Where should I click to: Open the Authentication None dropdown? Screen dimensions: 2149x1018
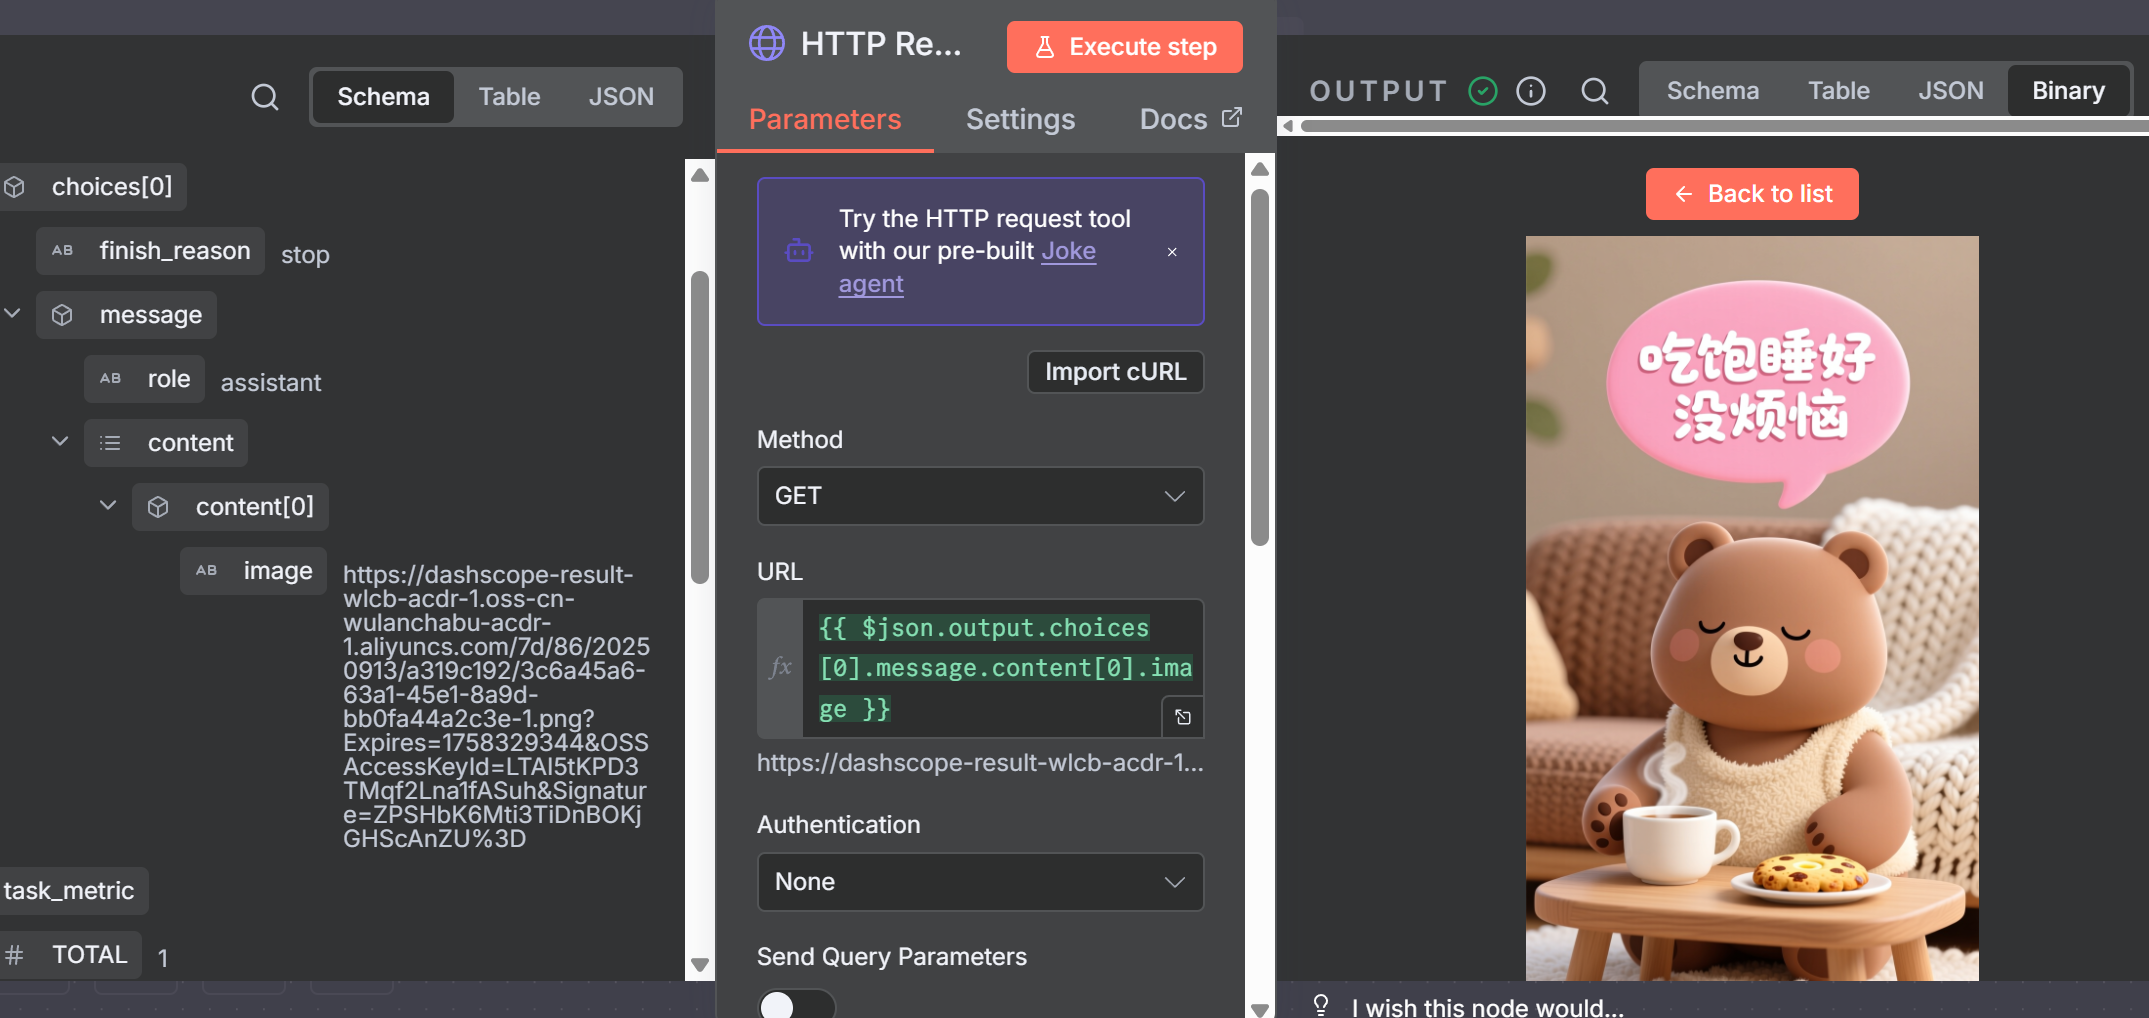[980, 882]
